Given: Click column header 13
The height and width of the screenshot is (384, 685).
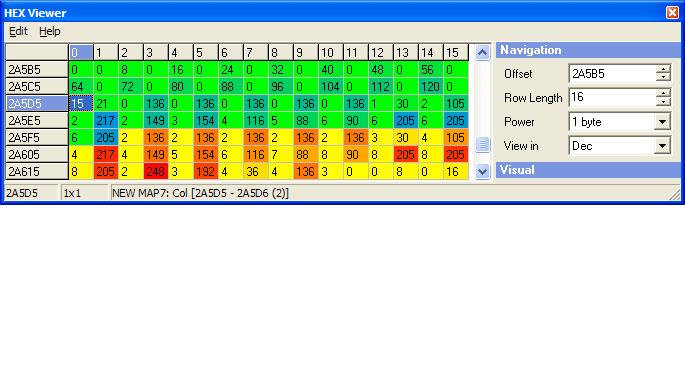Looking at the screenshot, I should point(406,52).
